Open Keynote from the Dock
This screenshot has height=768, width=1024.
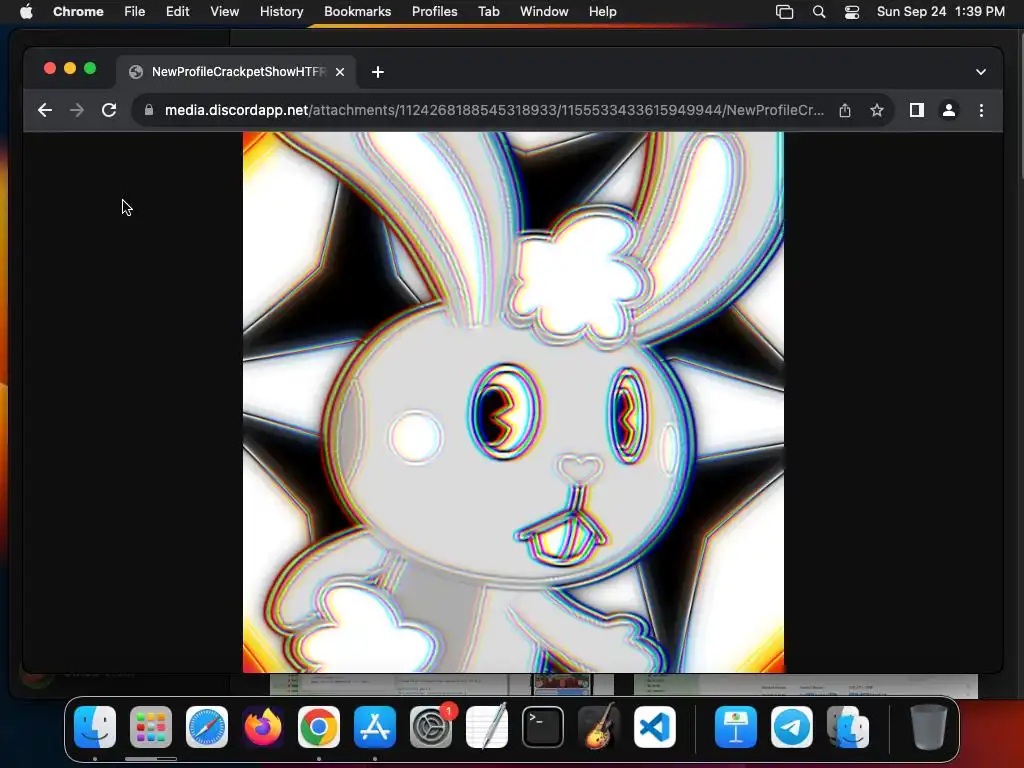click(x=736, y=727)
